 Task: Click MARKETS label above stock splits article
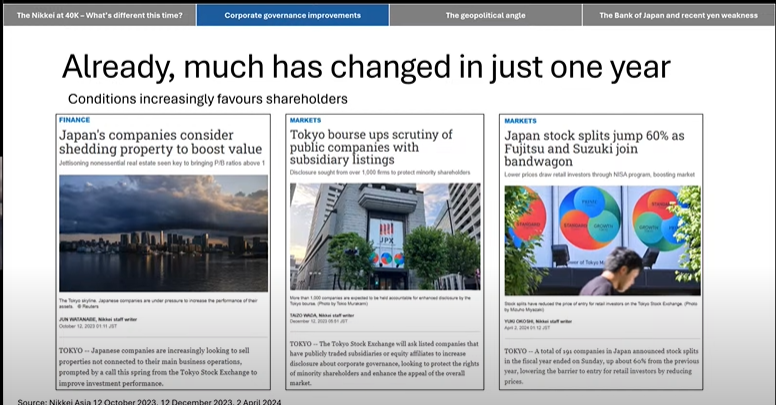pos(520,121)
